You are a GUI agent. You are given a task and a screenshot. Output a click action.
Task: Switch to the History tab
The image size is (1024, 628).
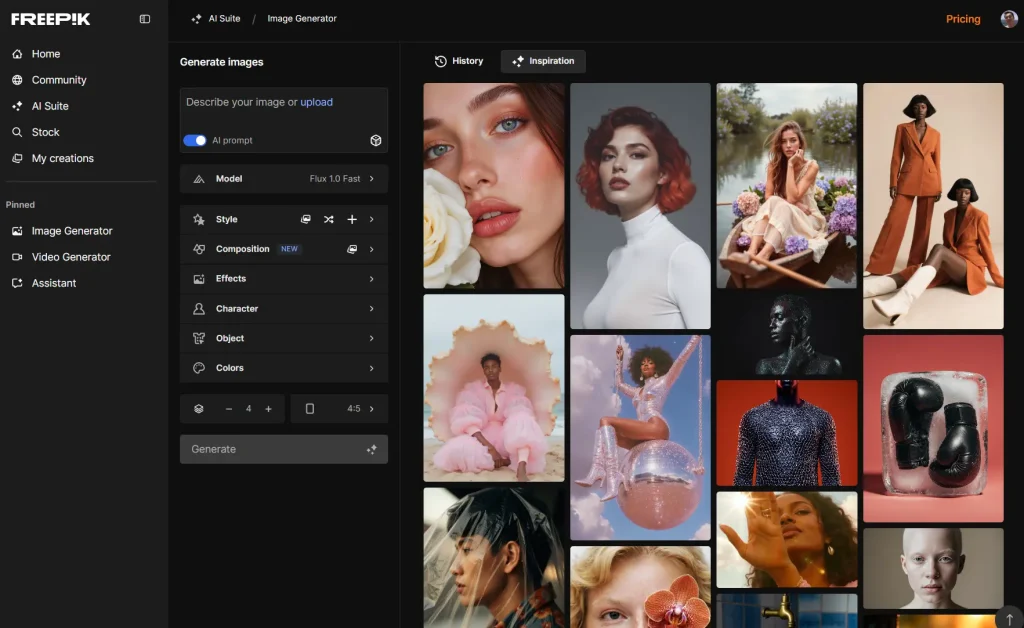coord(459,61)
